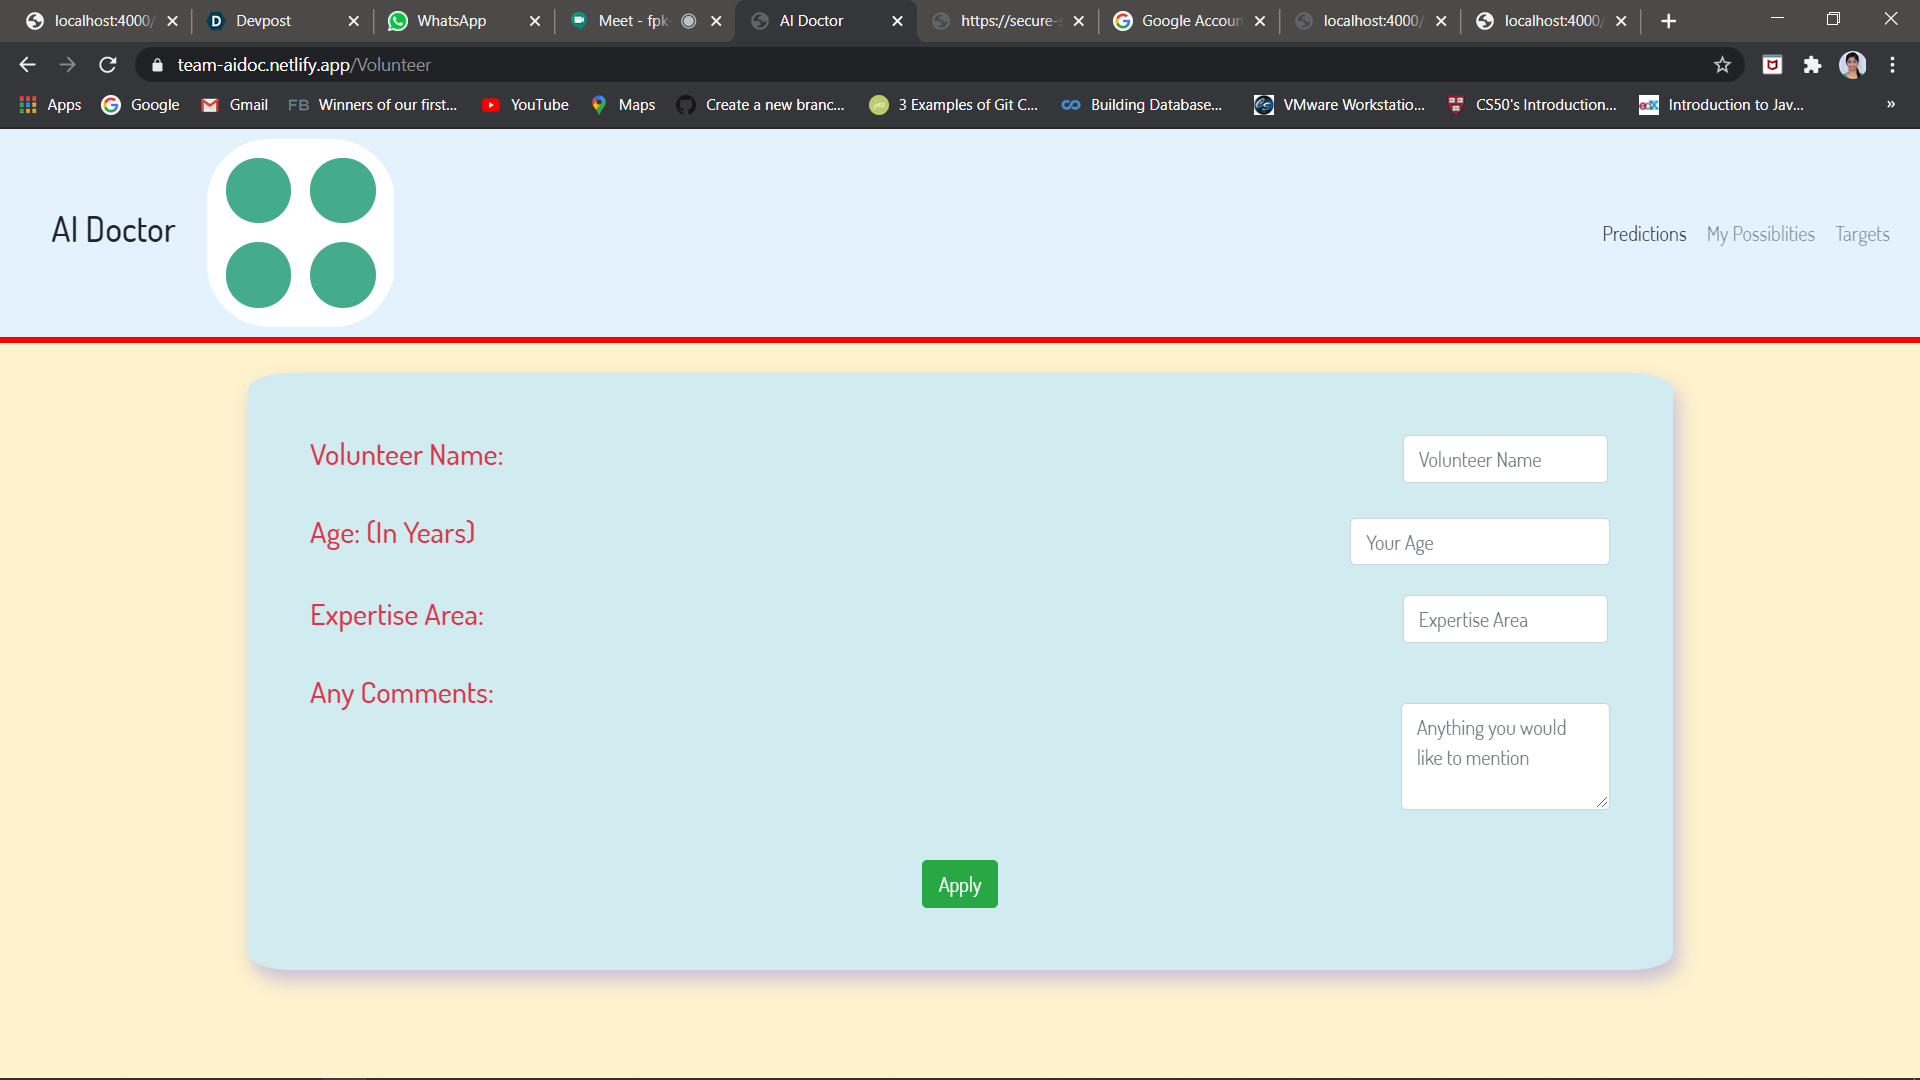This screenshot has width=1920, height=1080.
Task: Open a new tab with the plus button
Action: [1668, 21]
